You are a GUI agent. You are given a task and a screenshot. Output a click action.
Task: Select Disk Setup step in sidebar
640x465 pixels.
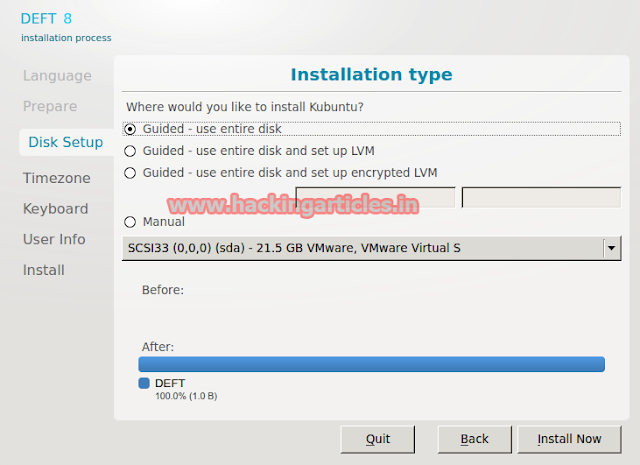pos(65,142)
